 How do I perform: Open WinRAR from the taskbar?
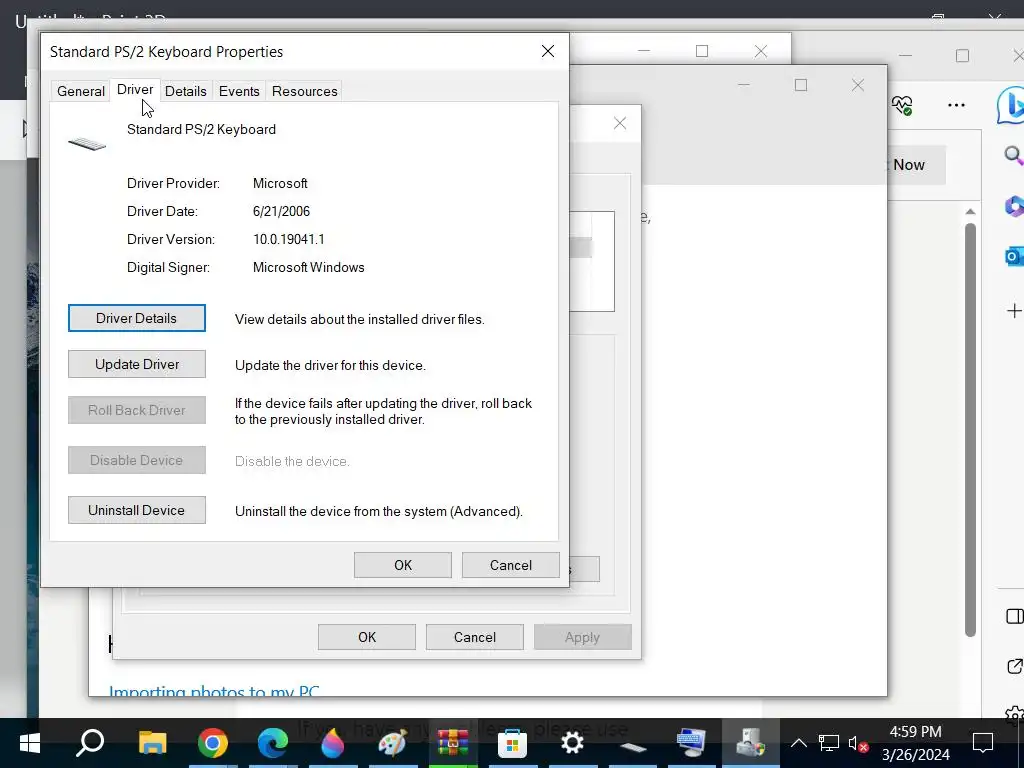coord(453,743)
